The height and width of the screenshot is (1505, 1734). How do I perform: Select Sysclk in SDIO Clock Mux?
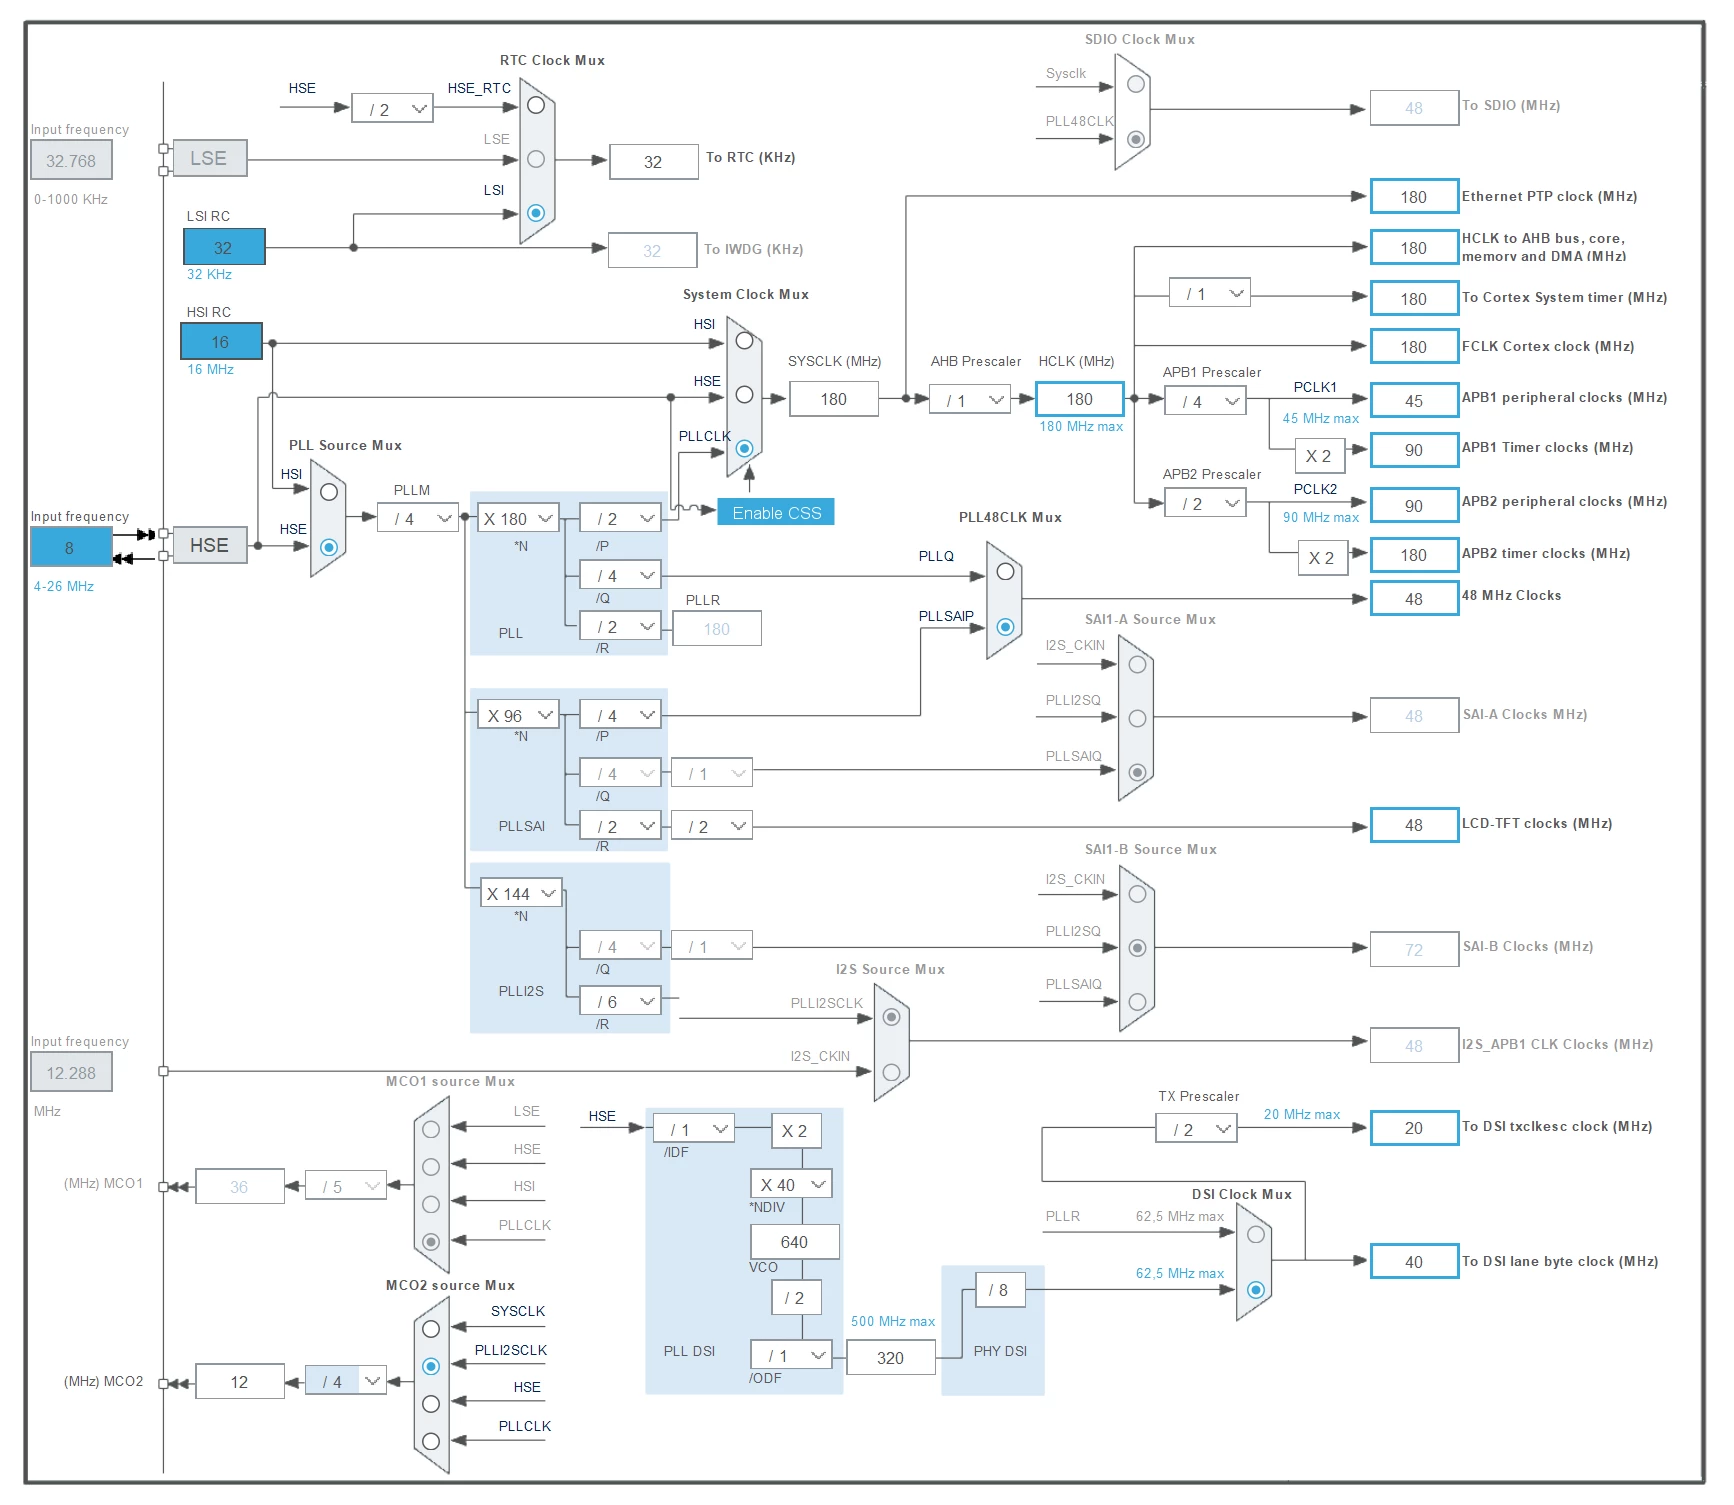(x=1135, y=85)
